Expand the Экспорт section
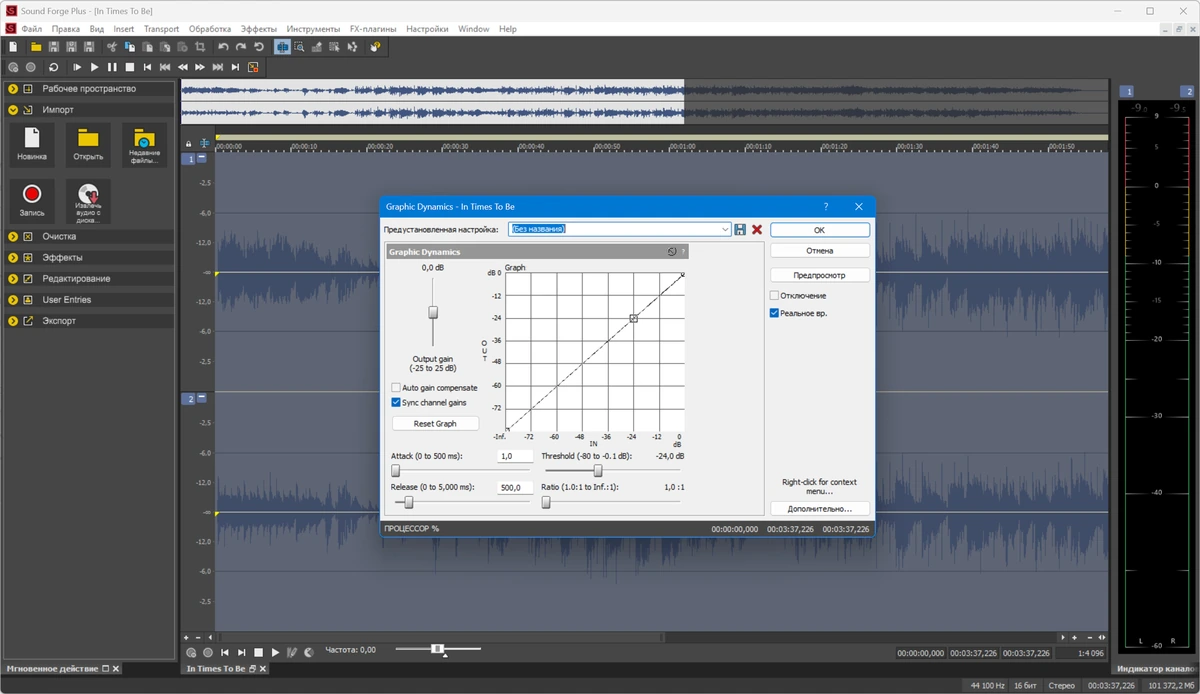 (13, 321)
